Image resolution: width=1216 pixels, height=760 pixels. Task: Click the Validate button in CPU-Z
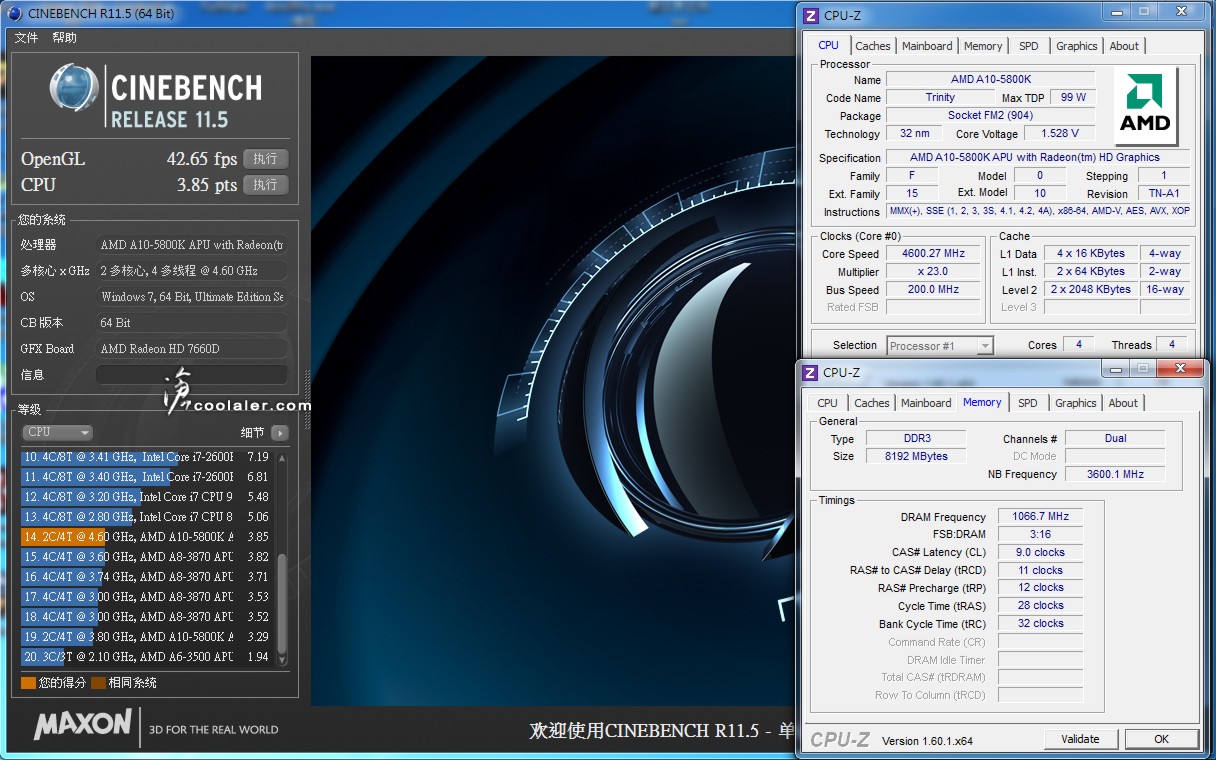(x=1080, y=739)
